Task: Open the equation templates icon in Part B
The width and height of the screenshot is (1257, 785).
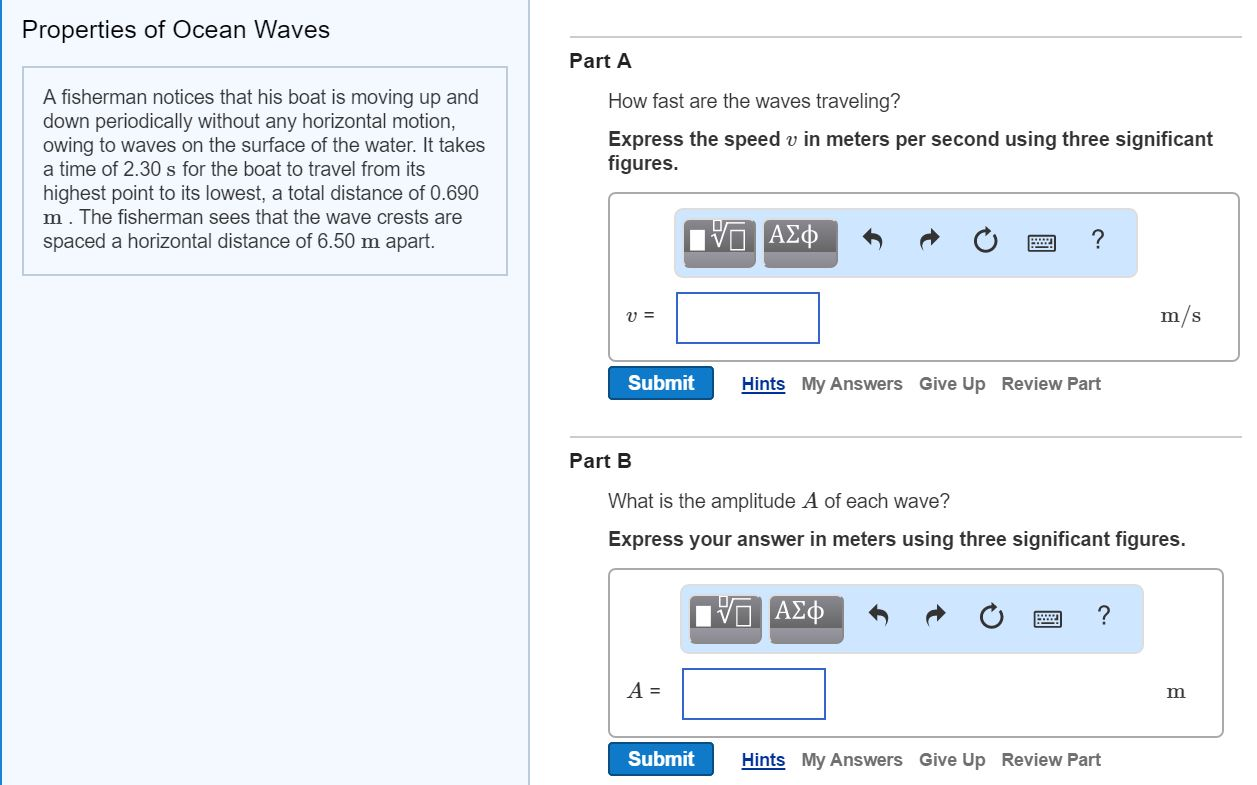Action: (x=723, y=616)
